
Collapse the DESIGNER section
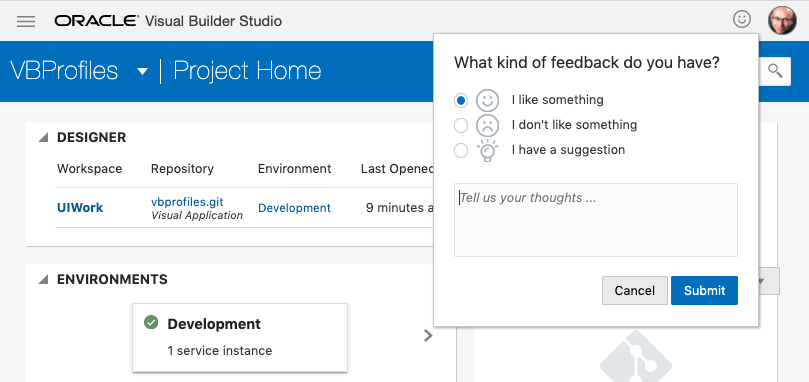(43, 138)
